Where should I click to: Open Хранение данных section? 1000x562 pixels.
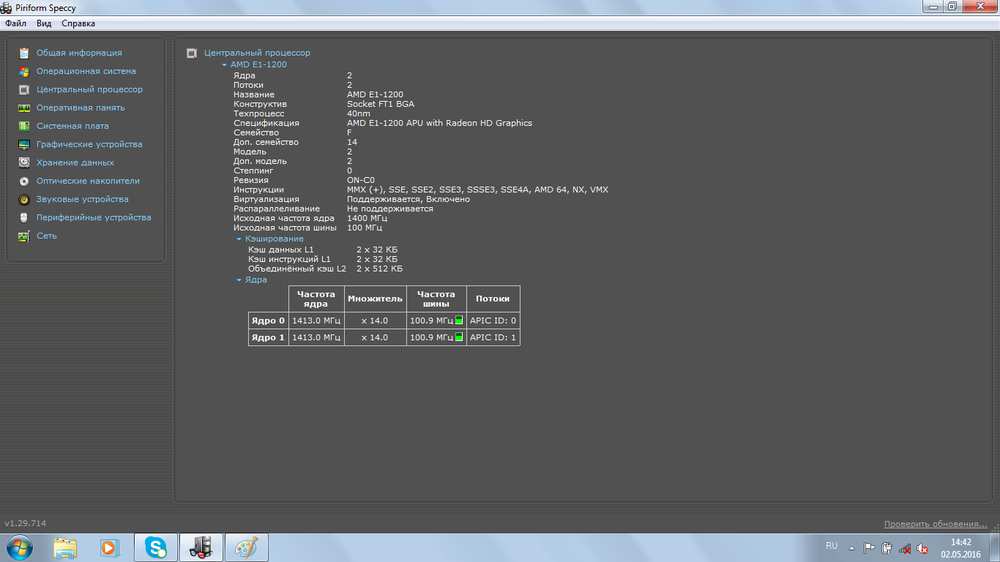click(75, 163)
